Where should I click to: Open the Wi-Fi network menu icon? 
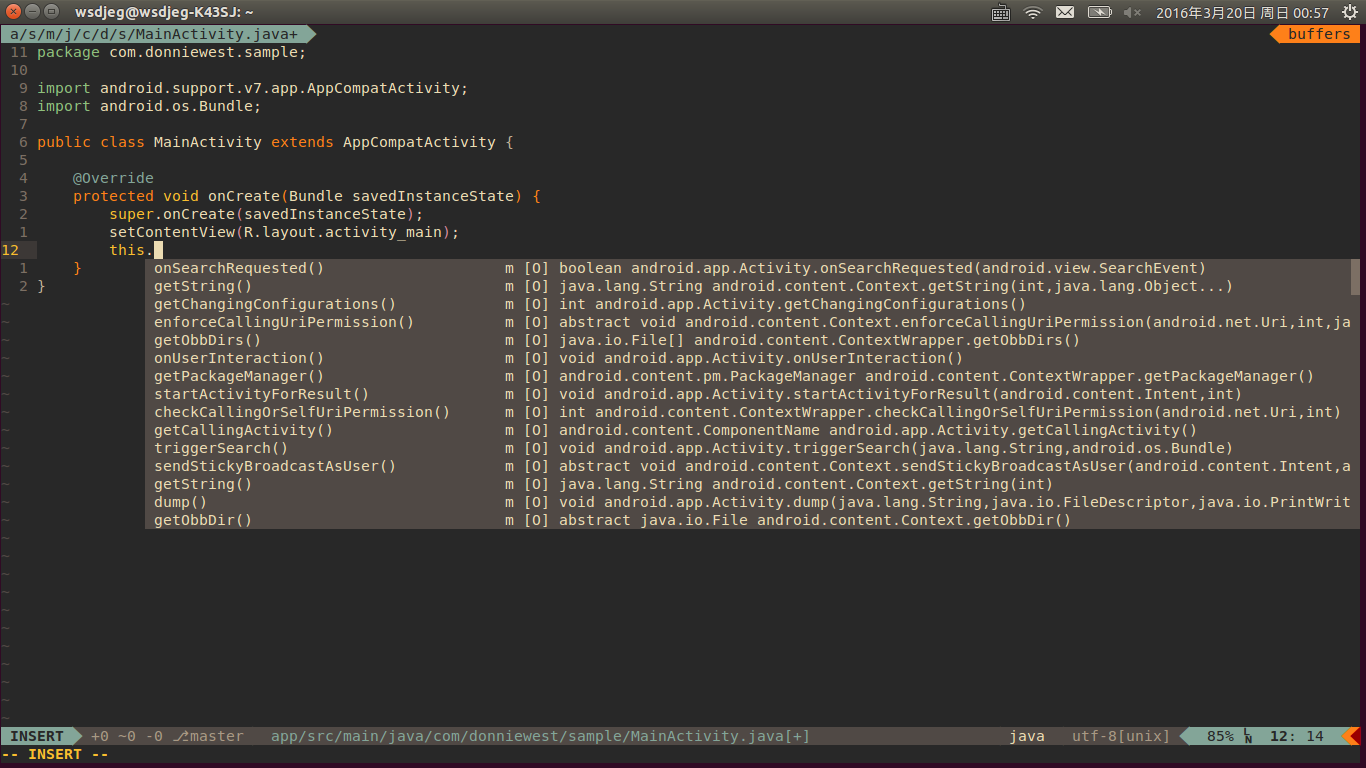click(1033, 13)
